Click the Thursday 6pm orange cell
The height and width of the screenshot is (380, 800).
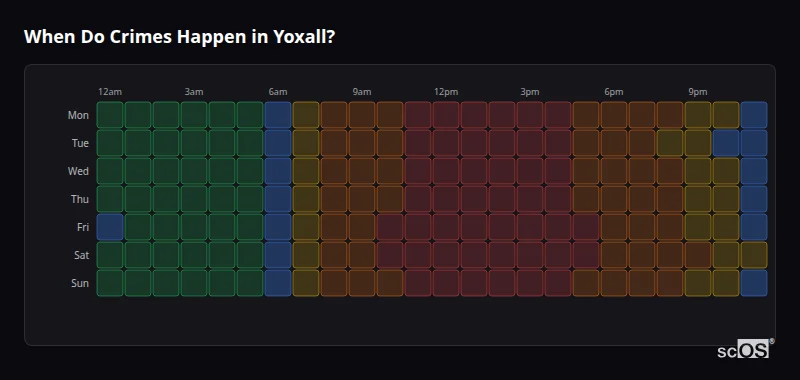[614, 199]
